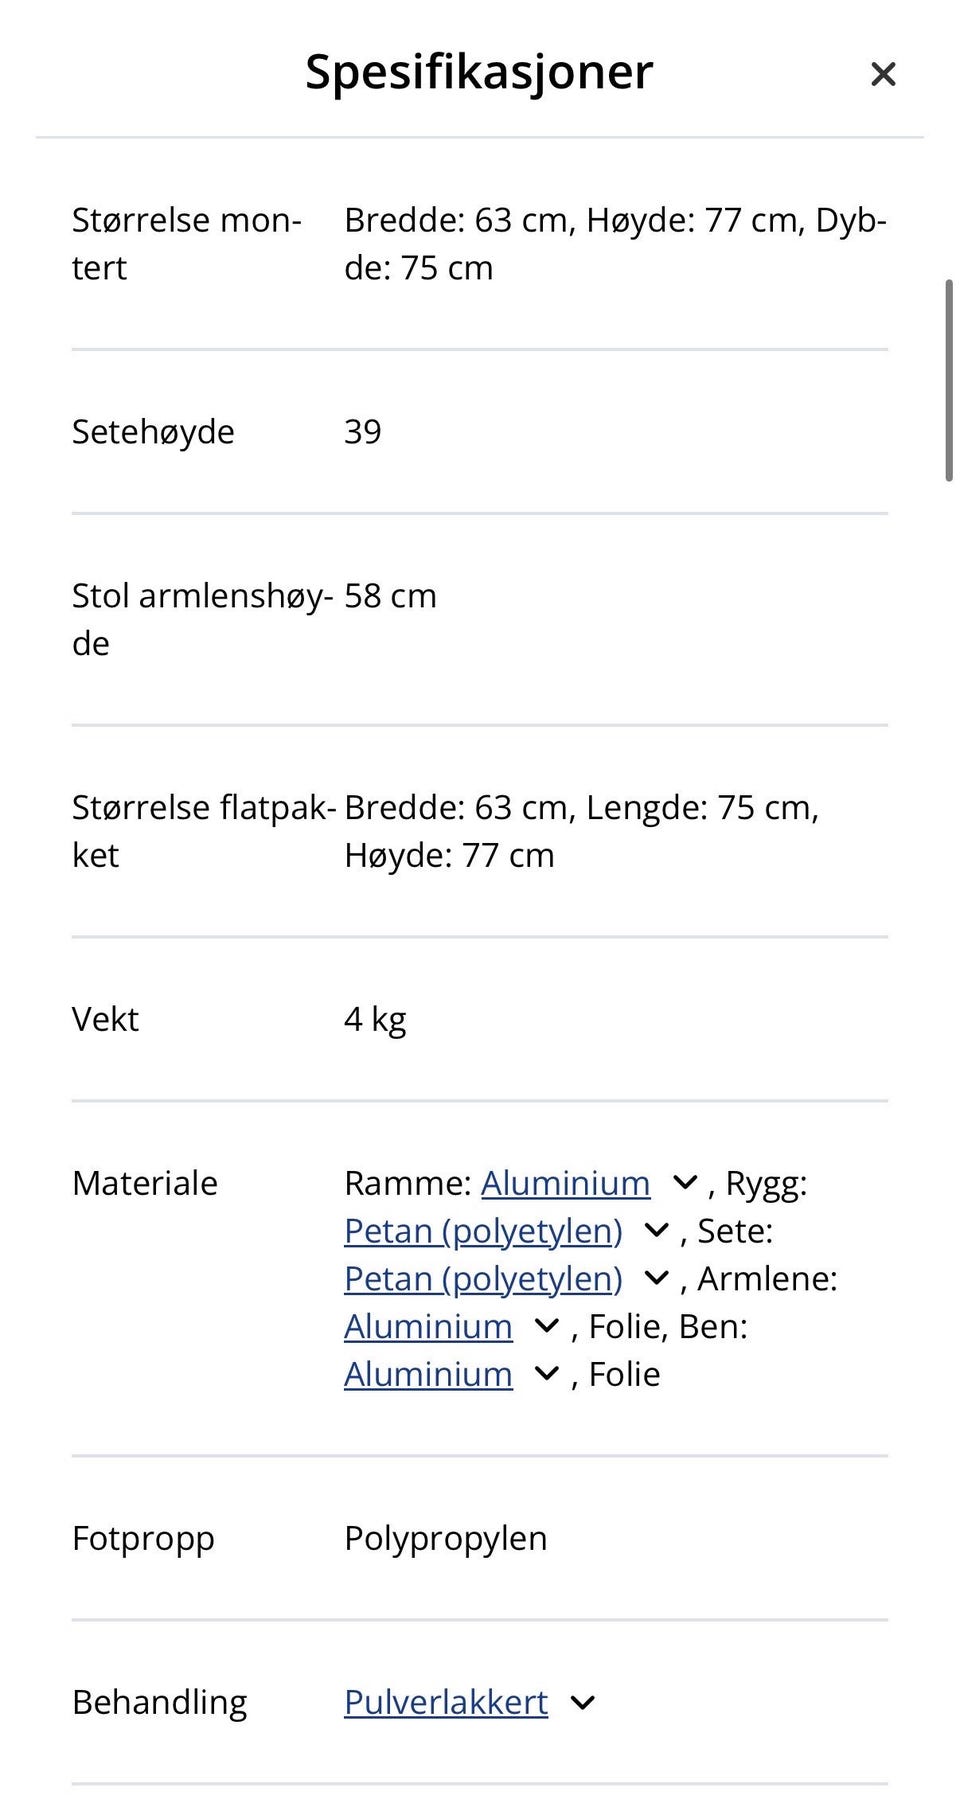Viewport: 960px width, 1803px height.
Task: Click the Spesifikasjoner heading
Action: [479, 72]
